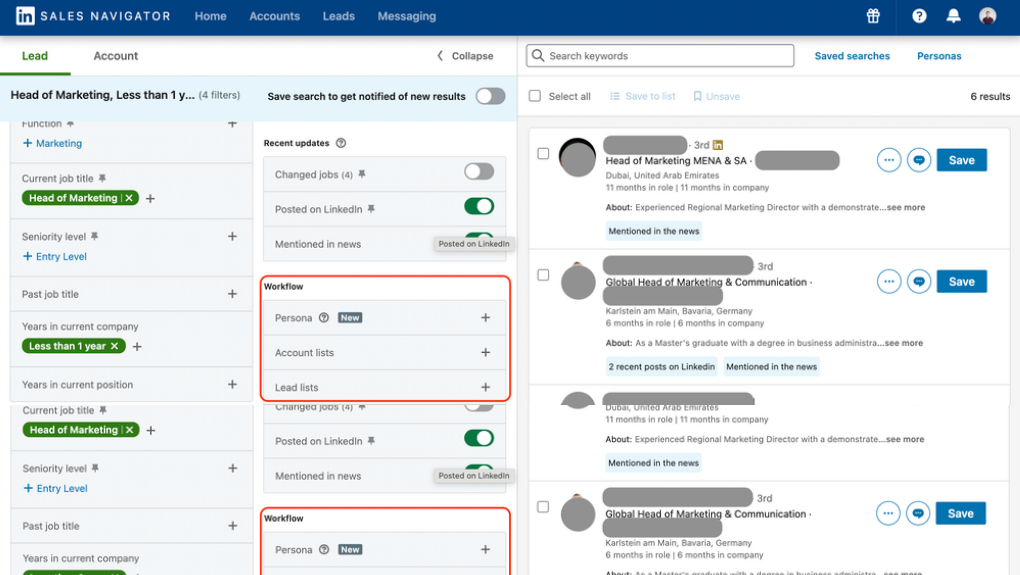The height and width of the screenshot is (575, 1020).
Task: Remove the lower Head of Marketing chip
Action: 129,430
